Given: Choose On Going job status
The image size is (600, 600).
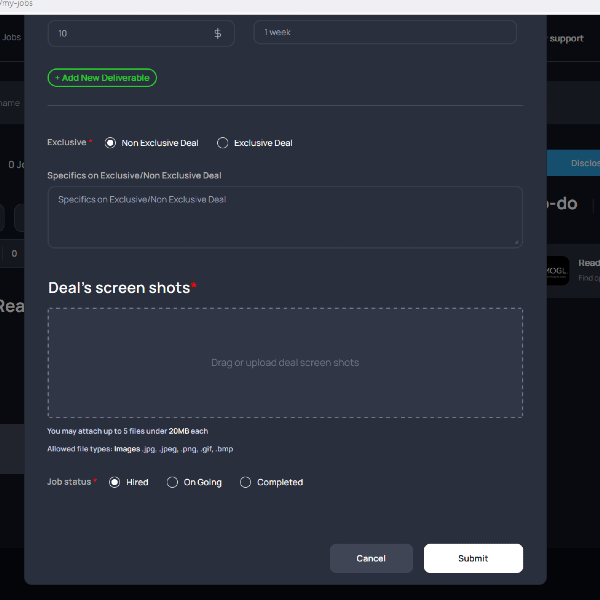Looking at the screenshot, I should 172,482.
